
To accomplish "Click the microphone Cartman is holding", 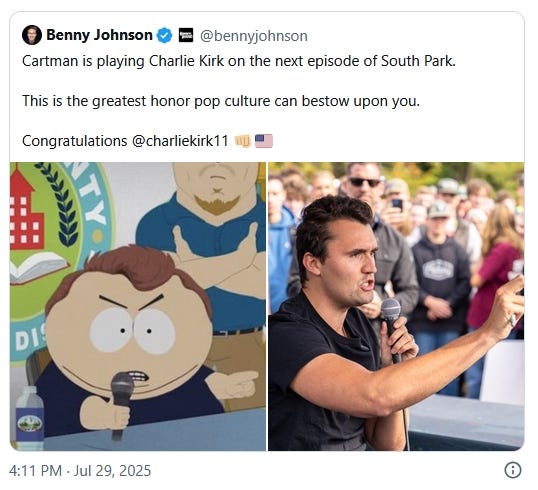I will 121,404.
